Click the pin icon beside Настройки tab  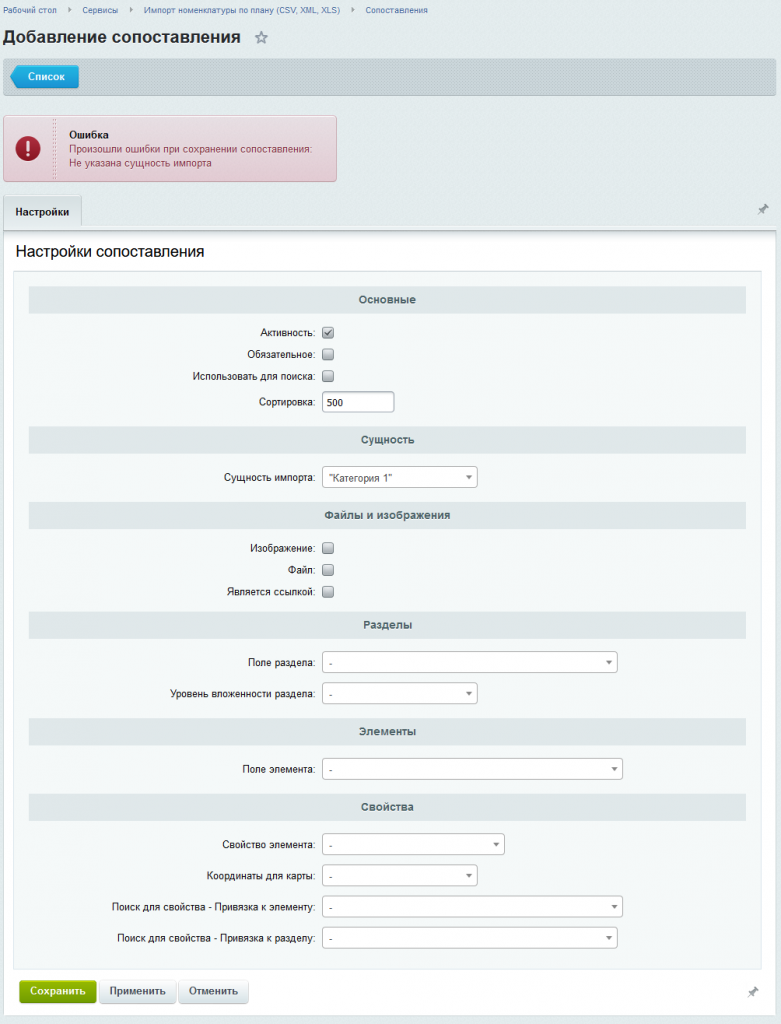(x=763, y=210)
